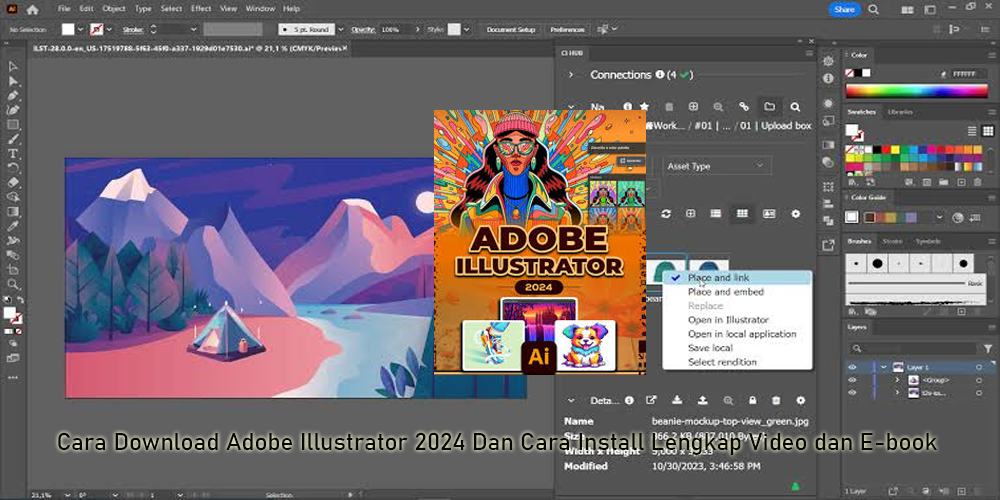1000x500 pixels.
Task: Open the File menu
Action: pos(64,9)
